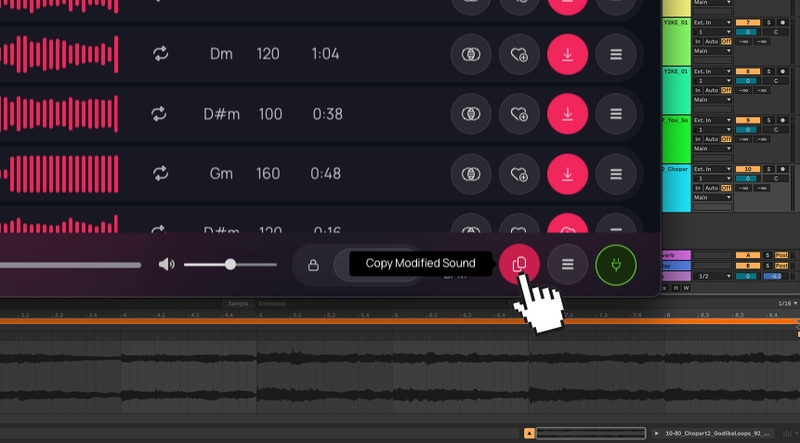Open the hamburger menu on the Dm 1:04 row
Image resolution: width=800 pixels, height=443 pixels.
click(x=616, y=54)
